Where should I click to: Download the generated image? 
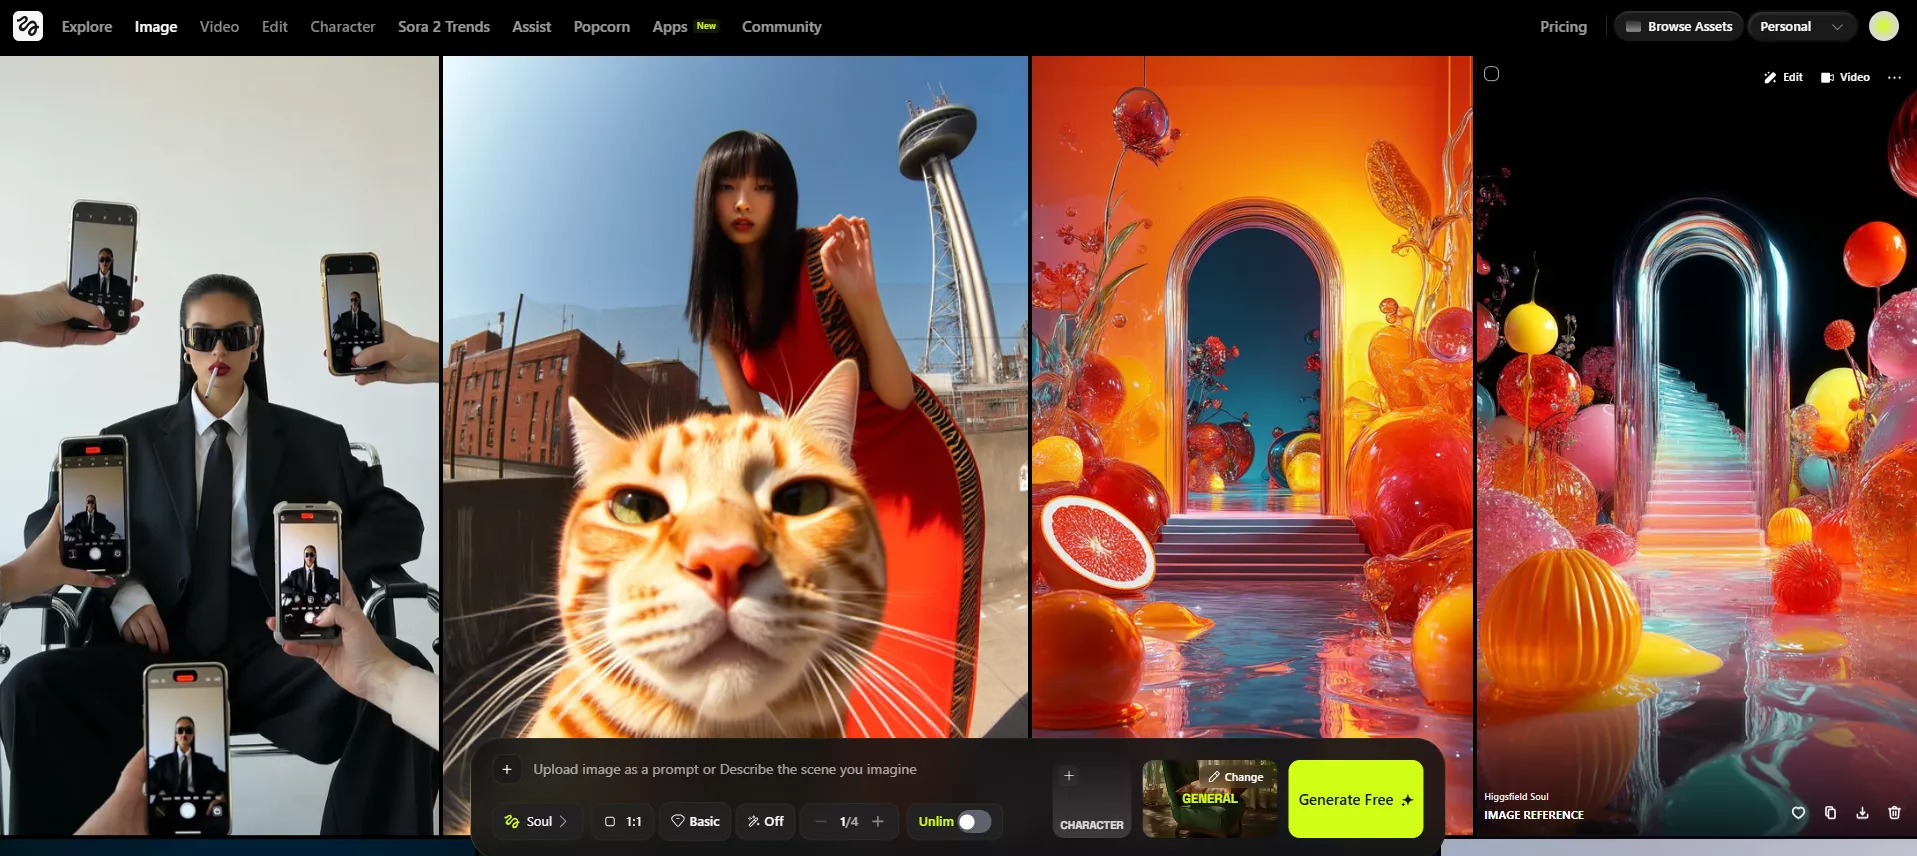click(1862, 813)
